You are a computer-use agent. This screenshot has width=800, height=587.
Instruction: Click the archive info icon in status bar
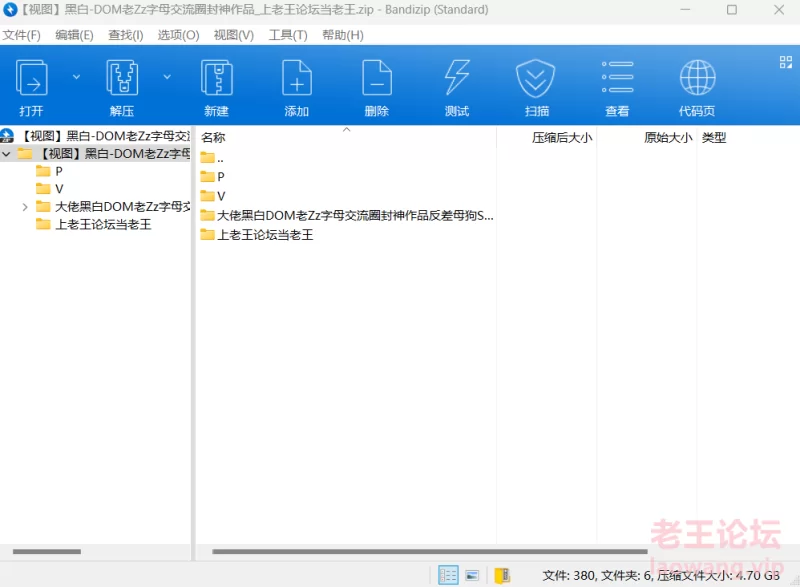(x=502, y=576)
